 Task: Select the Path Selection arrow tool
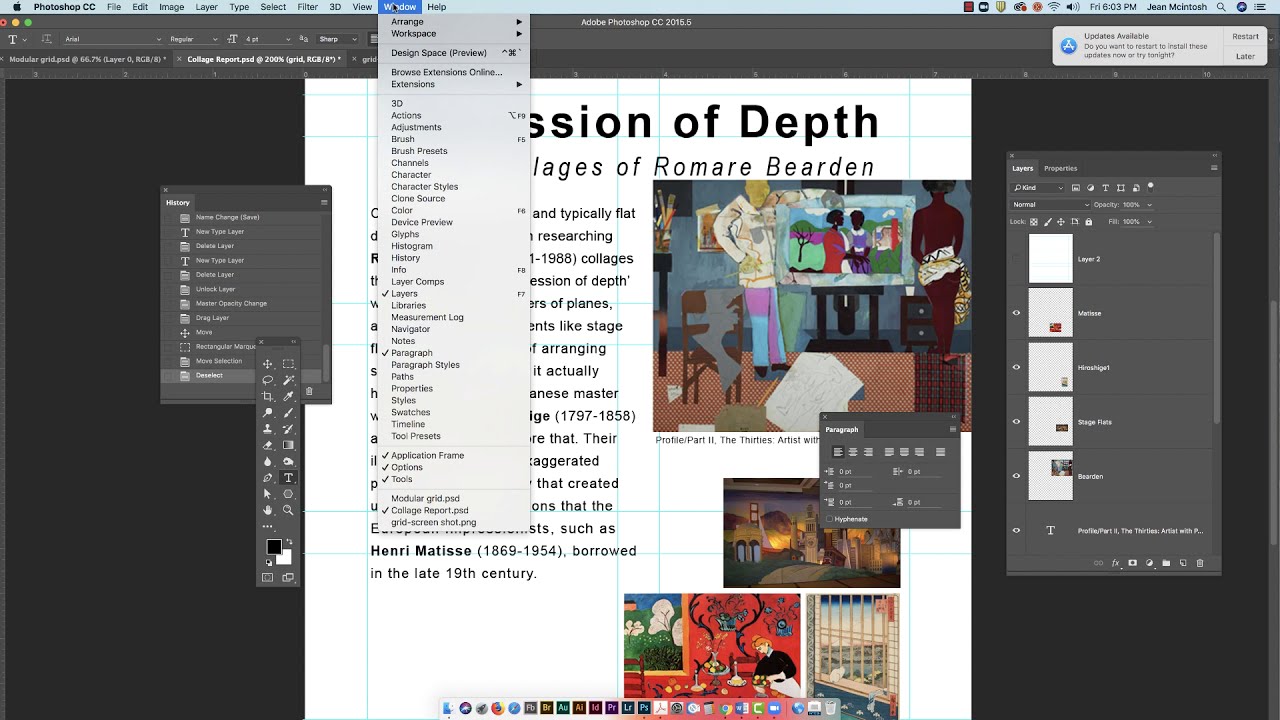pos(268,494)
